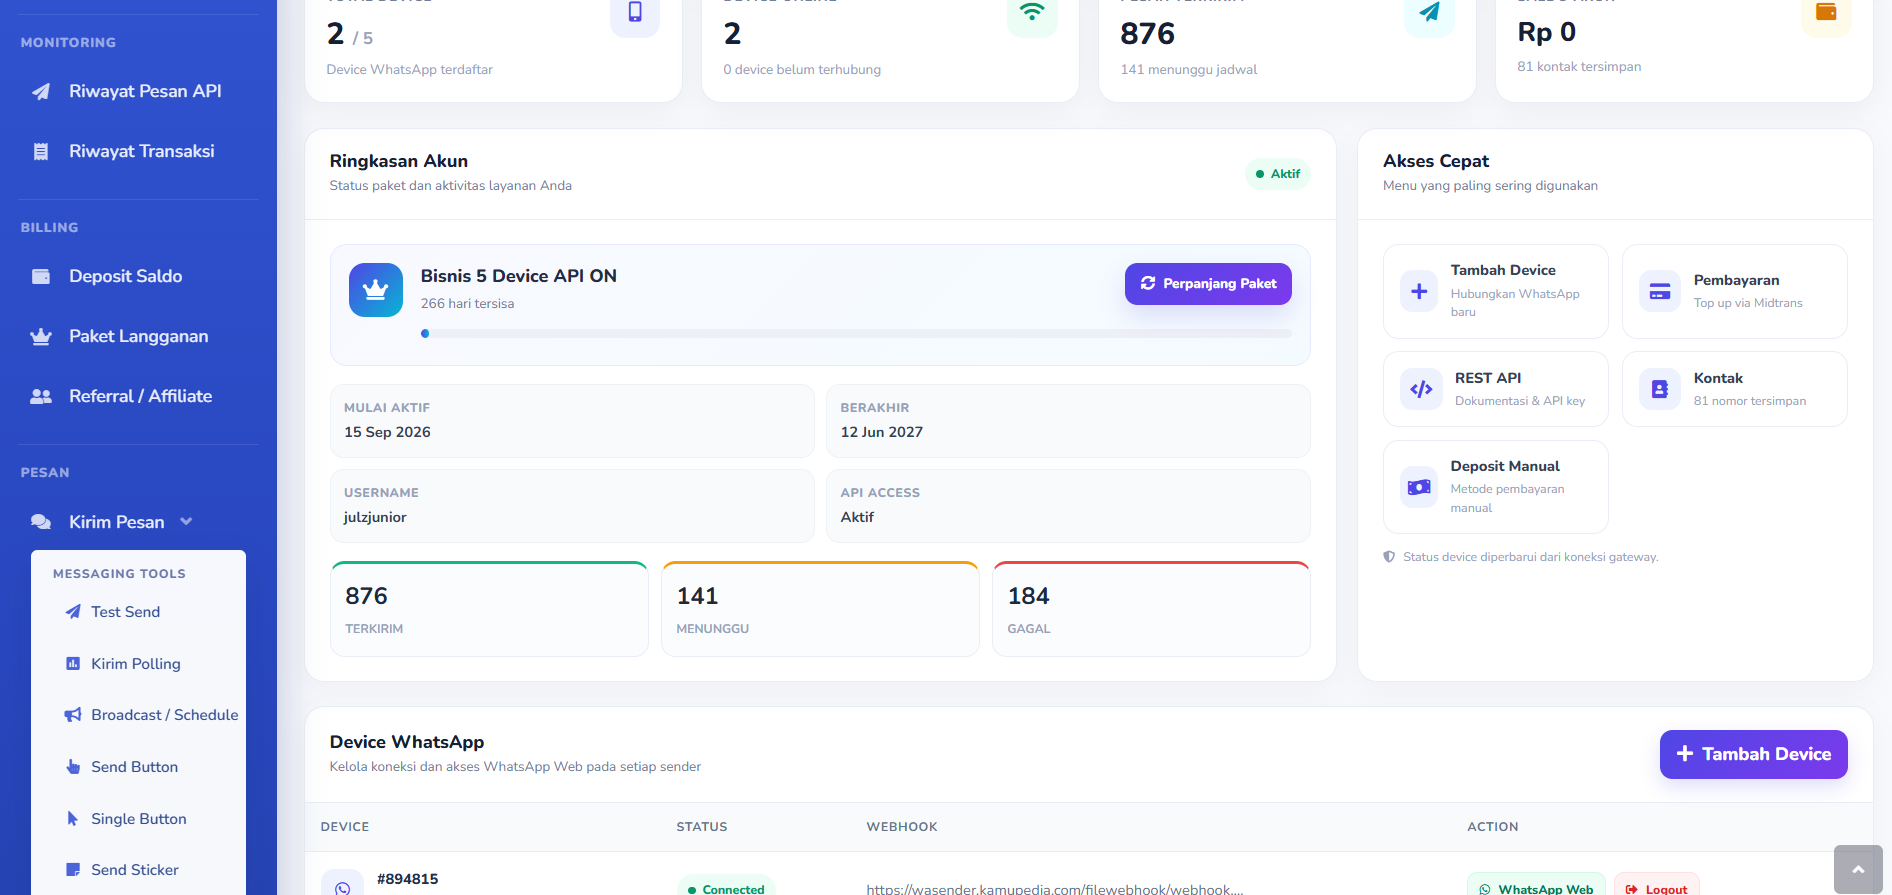1892x895 pixels.
Task: Click the Mulai Aktif date 15 Sep 2026
Action: [x=387, y=432]
